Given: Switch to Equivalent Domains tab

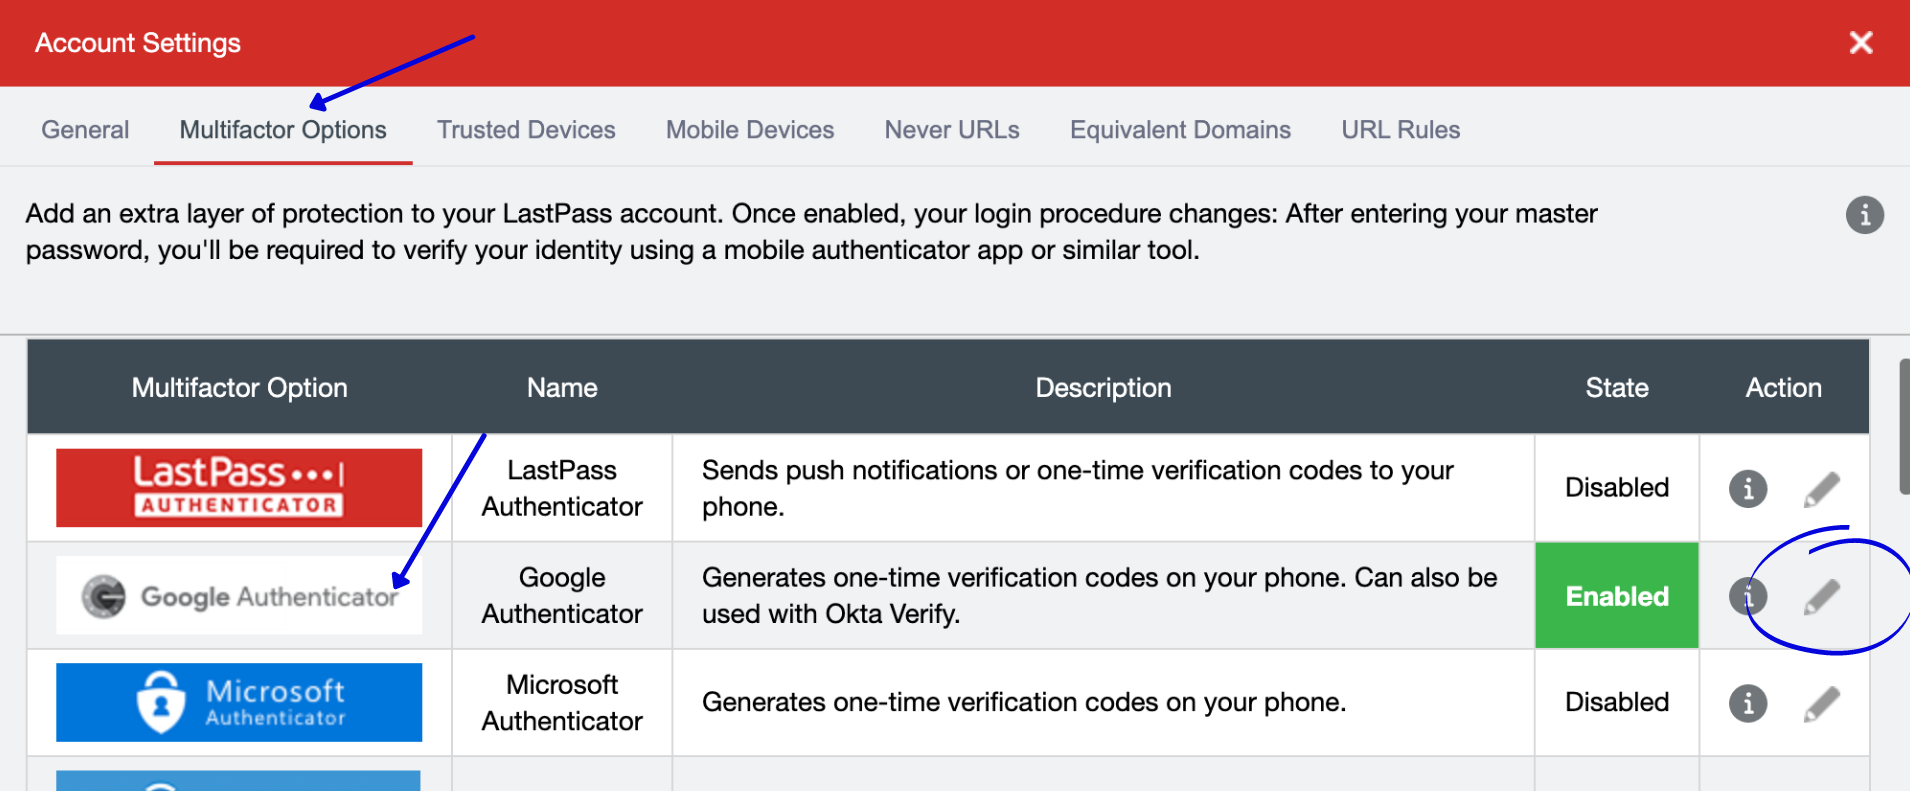Looking at the screenshot, I should coord(1180,130).
